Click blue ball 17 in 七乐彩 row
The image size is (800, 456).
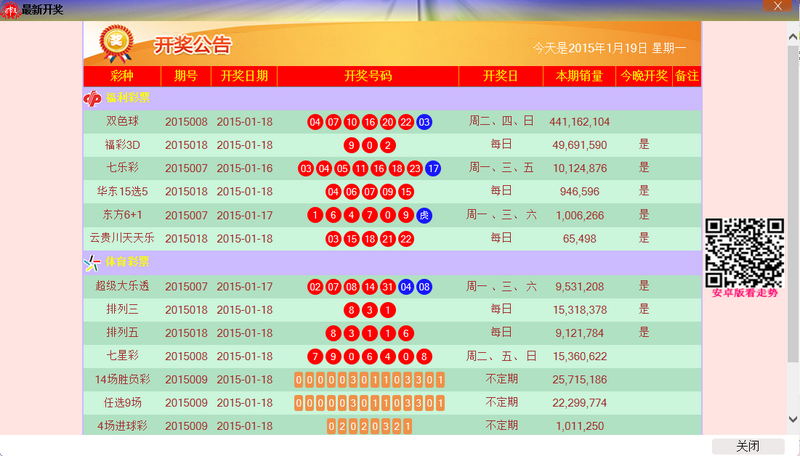(433, 168)
